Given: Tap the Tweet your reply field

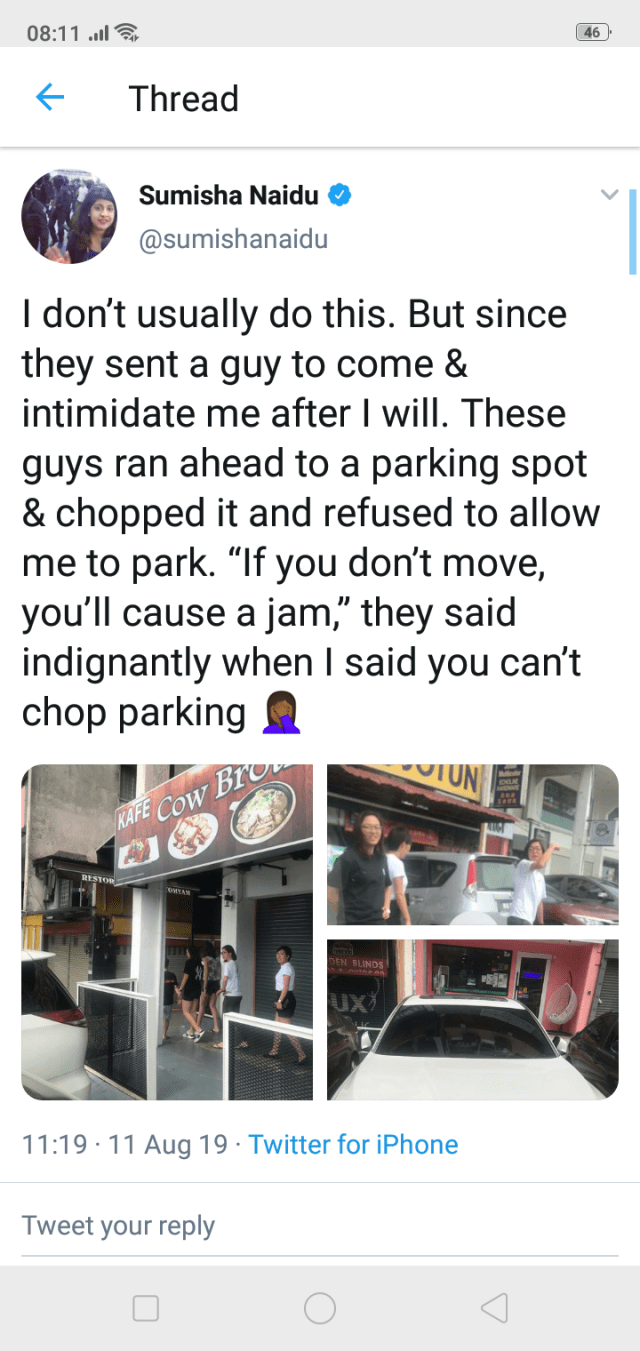Looking at the screenshot, I should [x=320, y=1225].
